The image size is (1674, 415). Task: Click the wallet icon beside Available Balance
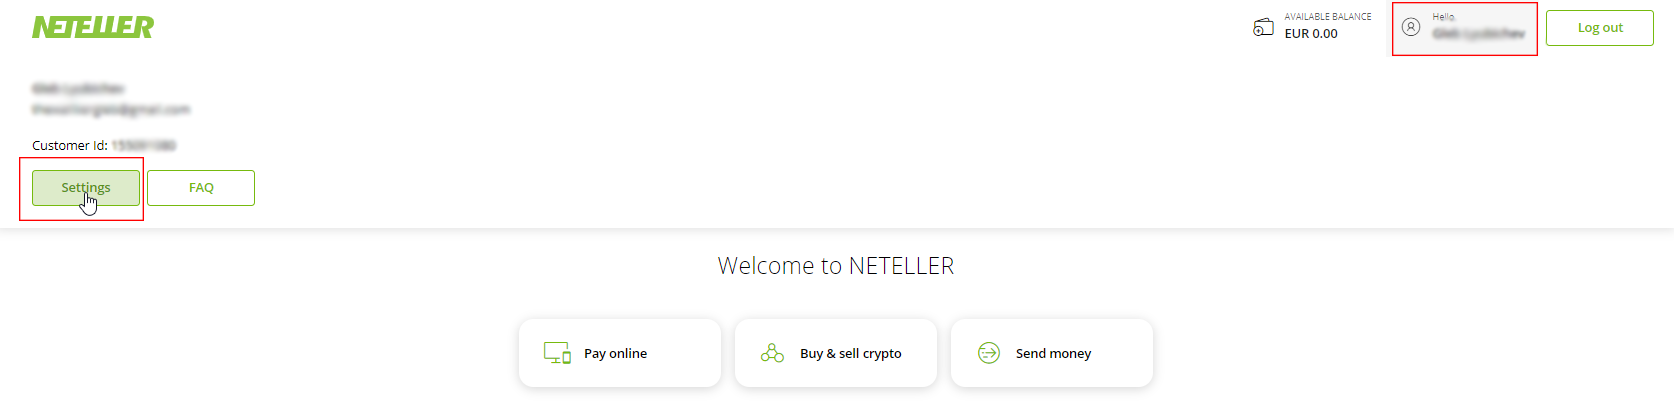tap(1263, 27)
